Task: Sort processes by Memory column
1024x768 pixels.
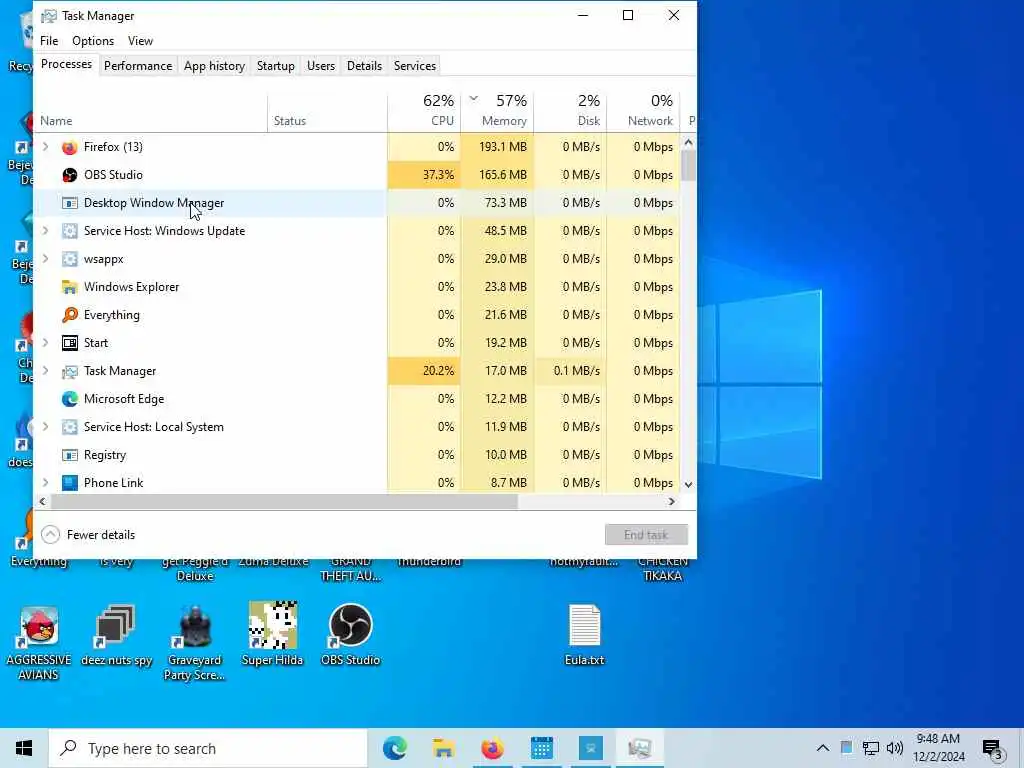Action: click(x=498, y=111)
